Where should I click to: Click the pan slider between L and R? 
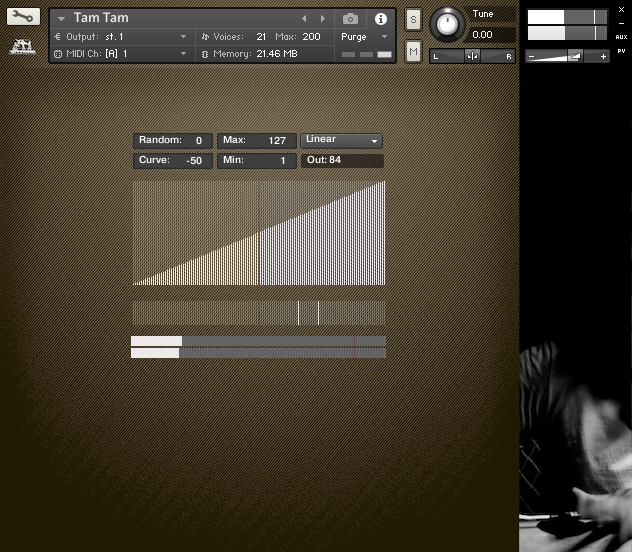coord(472,57)
